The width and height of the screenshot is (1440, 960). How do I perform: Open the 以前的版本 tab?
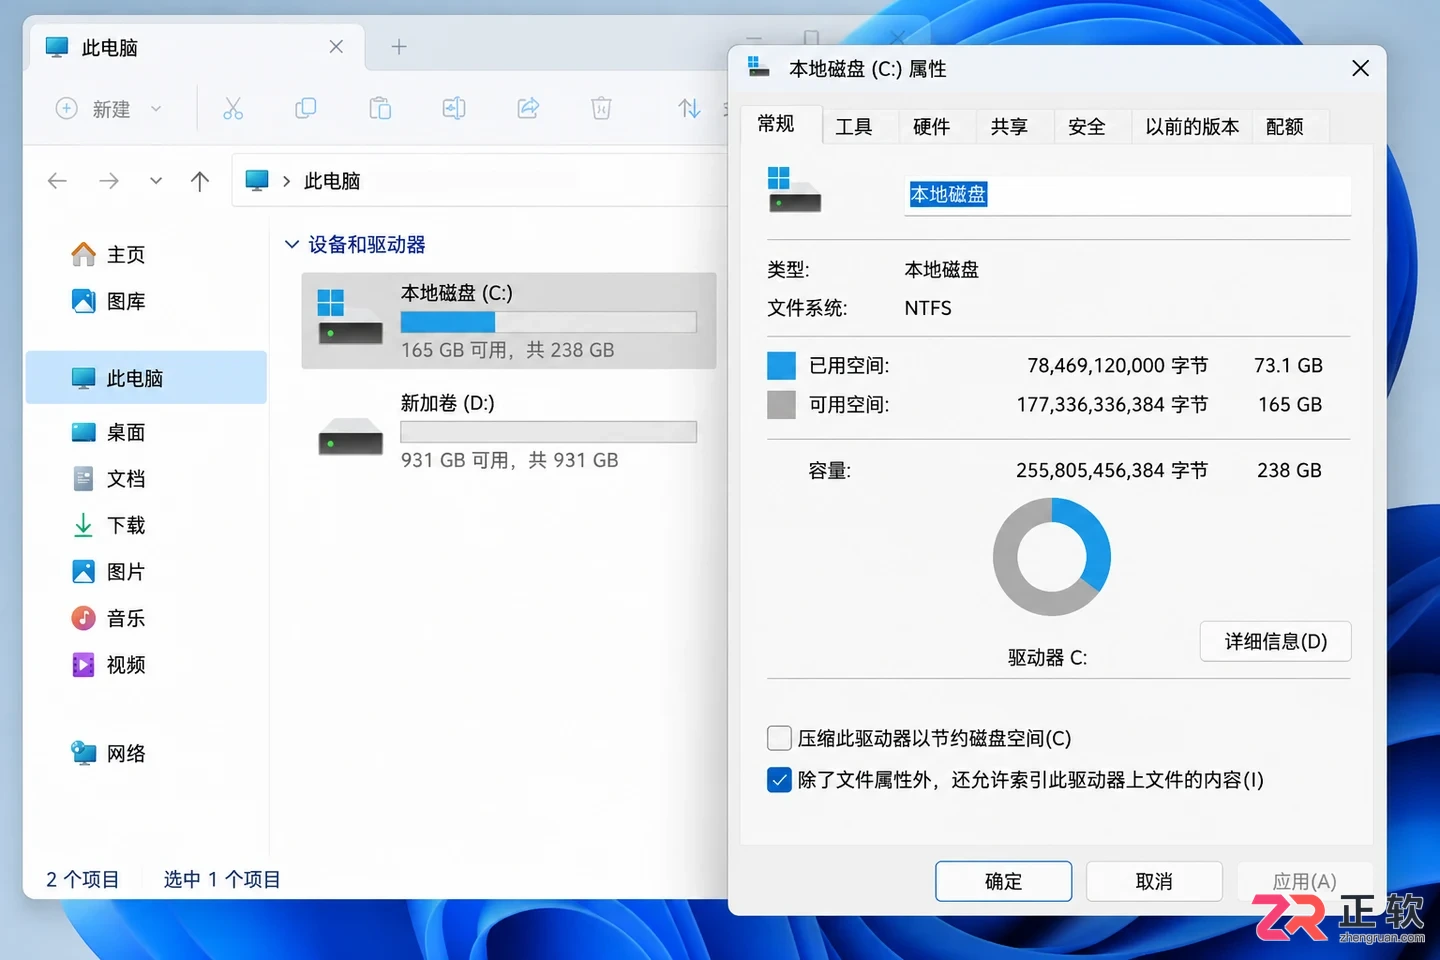(1192, 127)
